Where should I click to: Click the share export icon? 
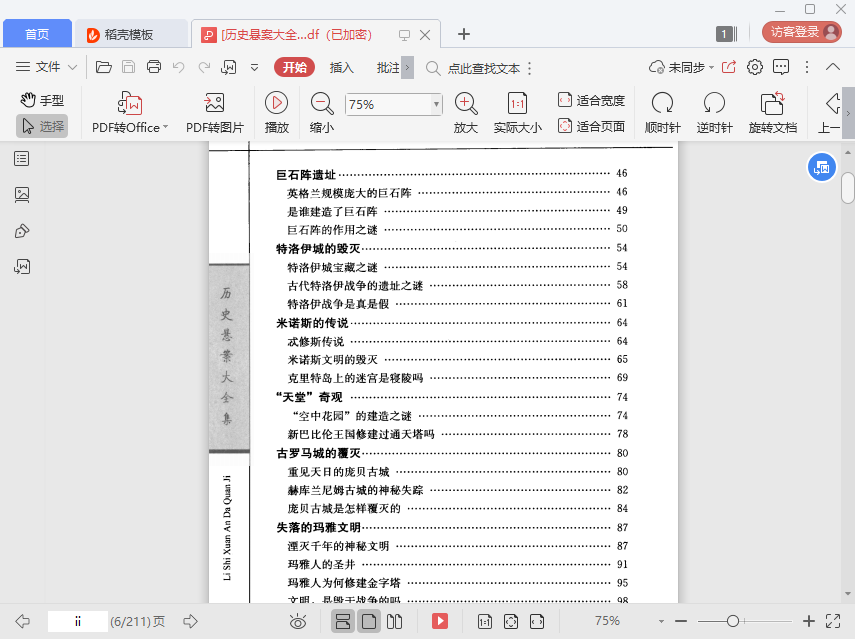click(x=728, y=67)
